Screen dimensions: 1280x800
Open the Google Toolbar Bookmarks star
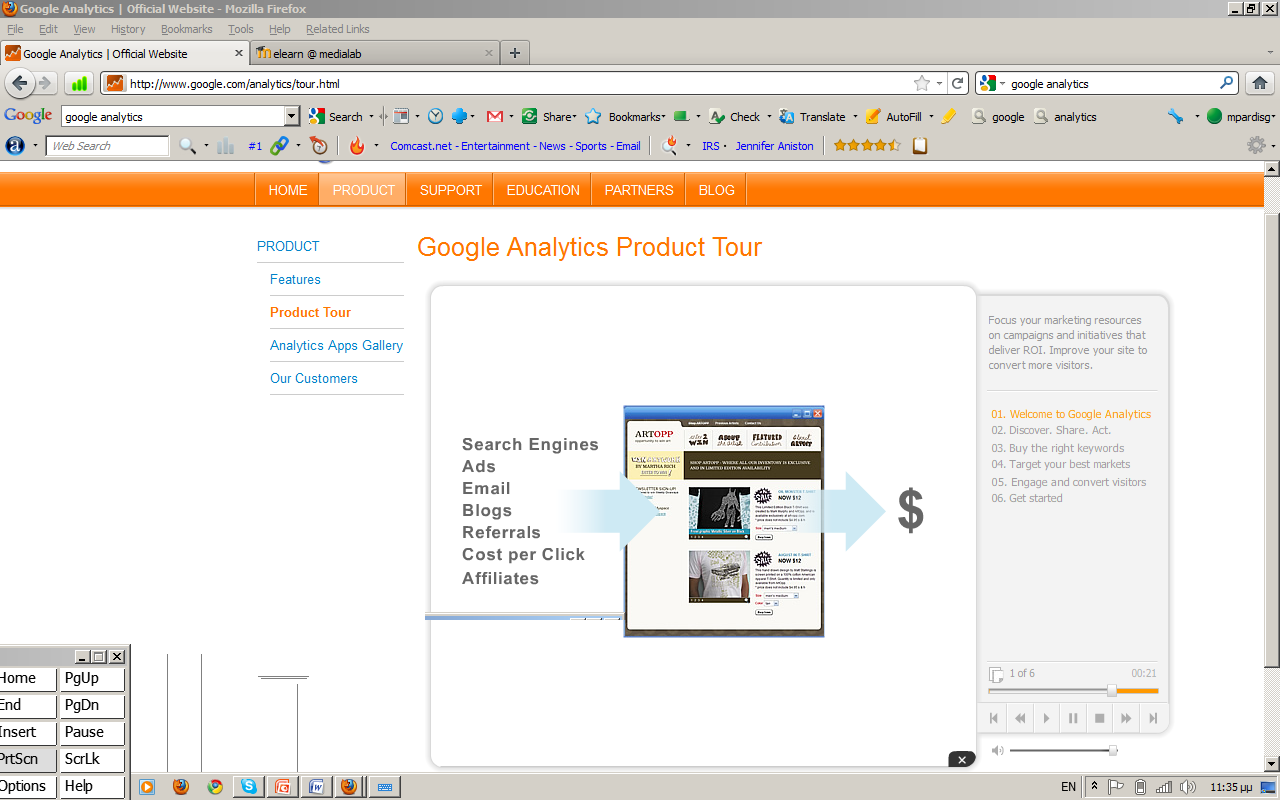tap(593, 116)
